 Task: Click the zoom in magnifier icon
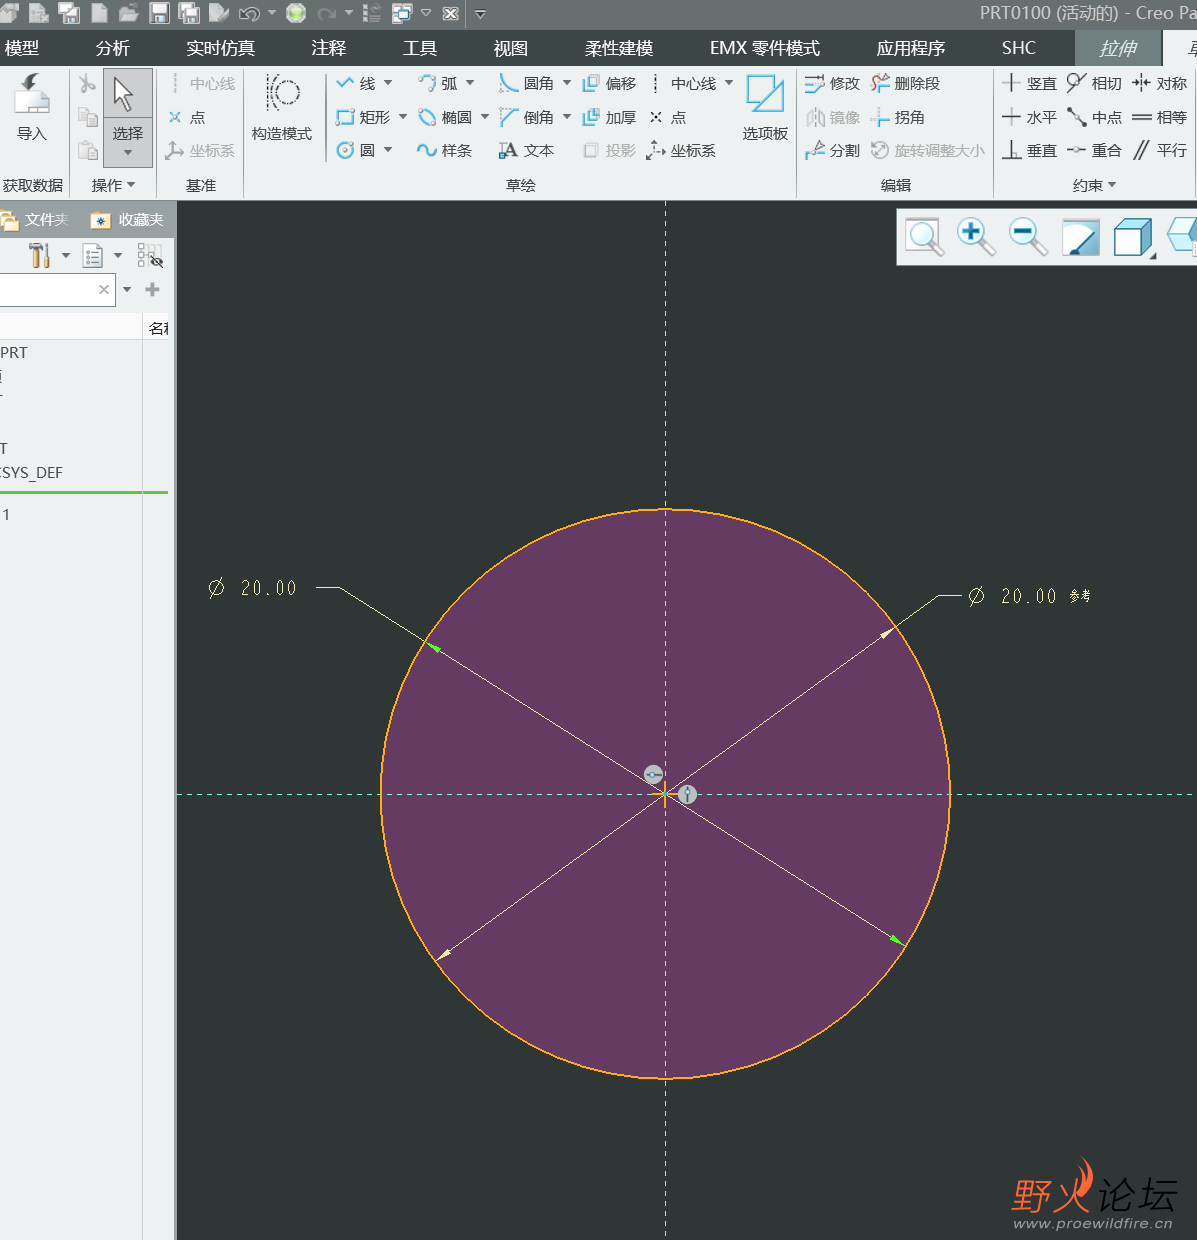click(976, 237)
